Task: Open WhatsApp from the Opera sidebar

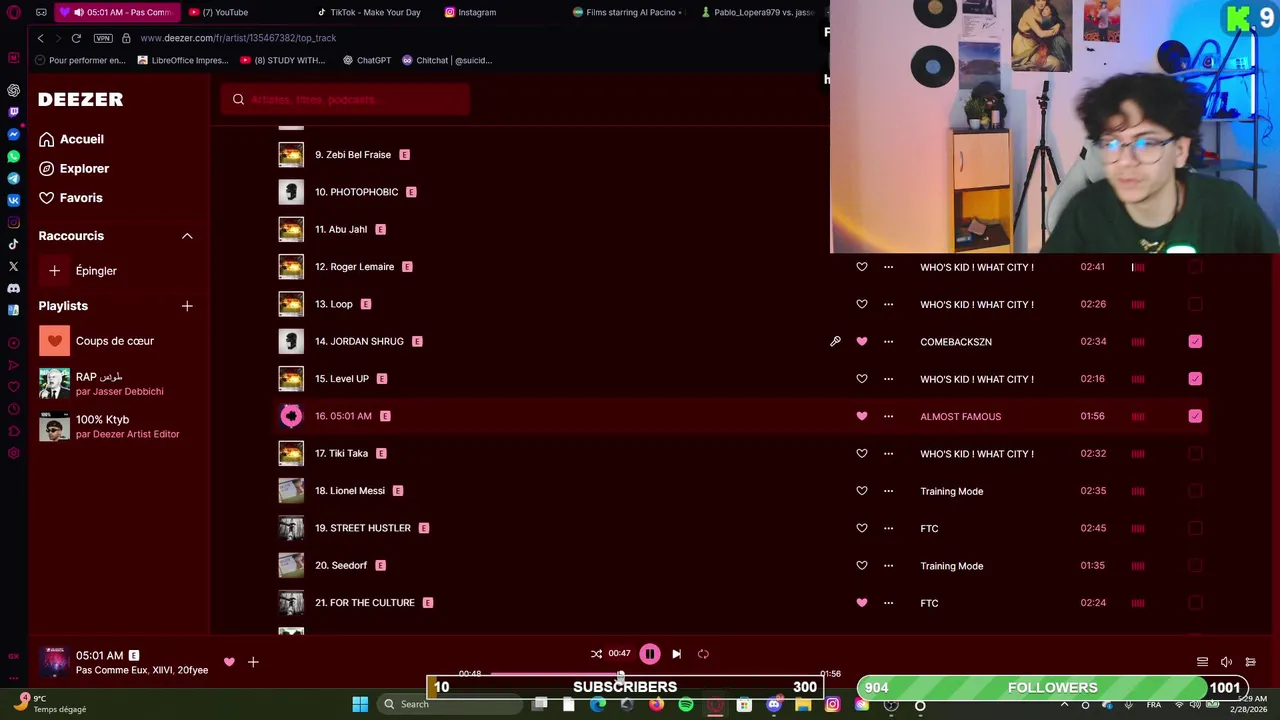Action: tap(13, 156)
